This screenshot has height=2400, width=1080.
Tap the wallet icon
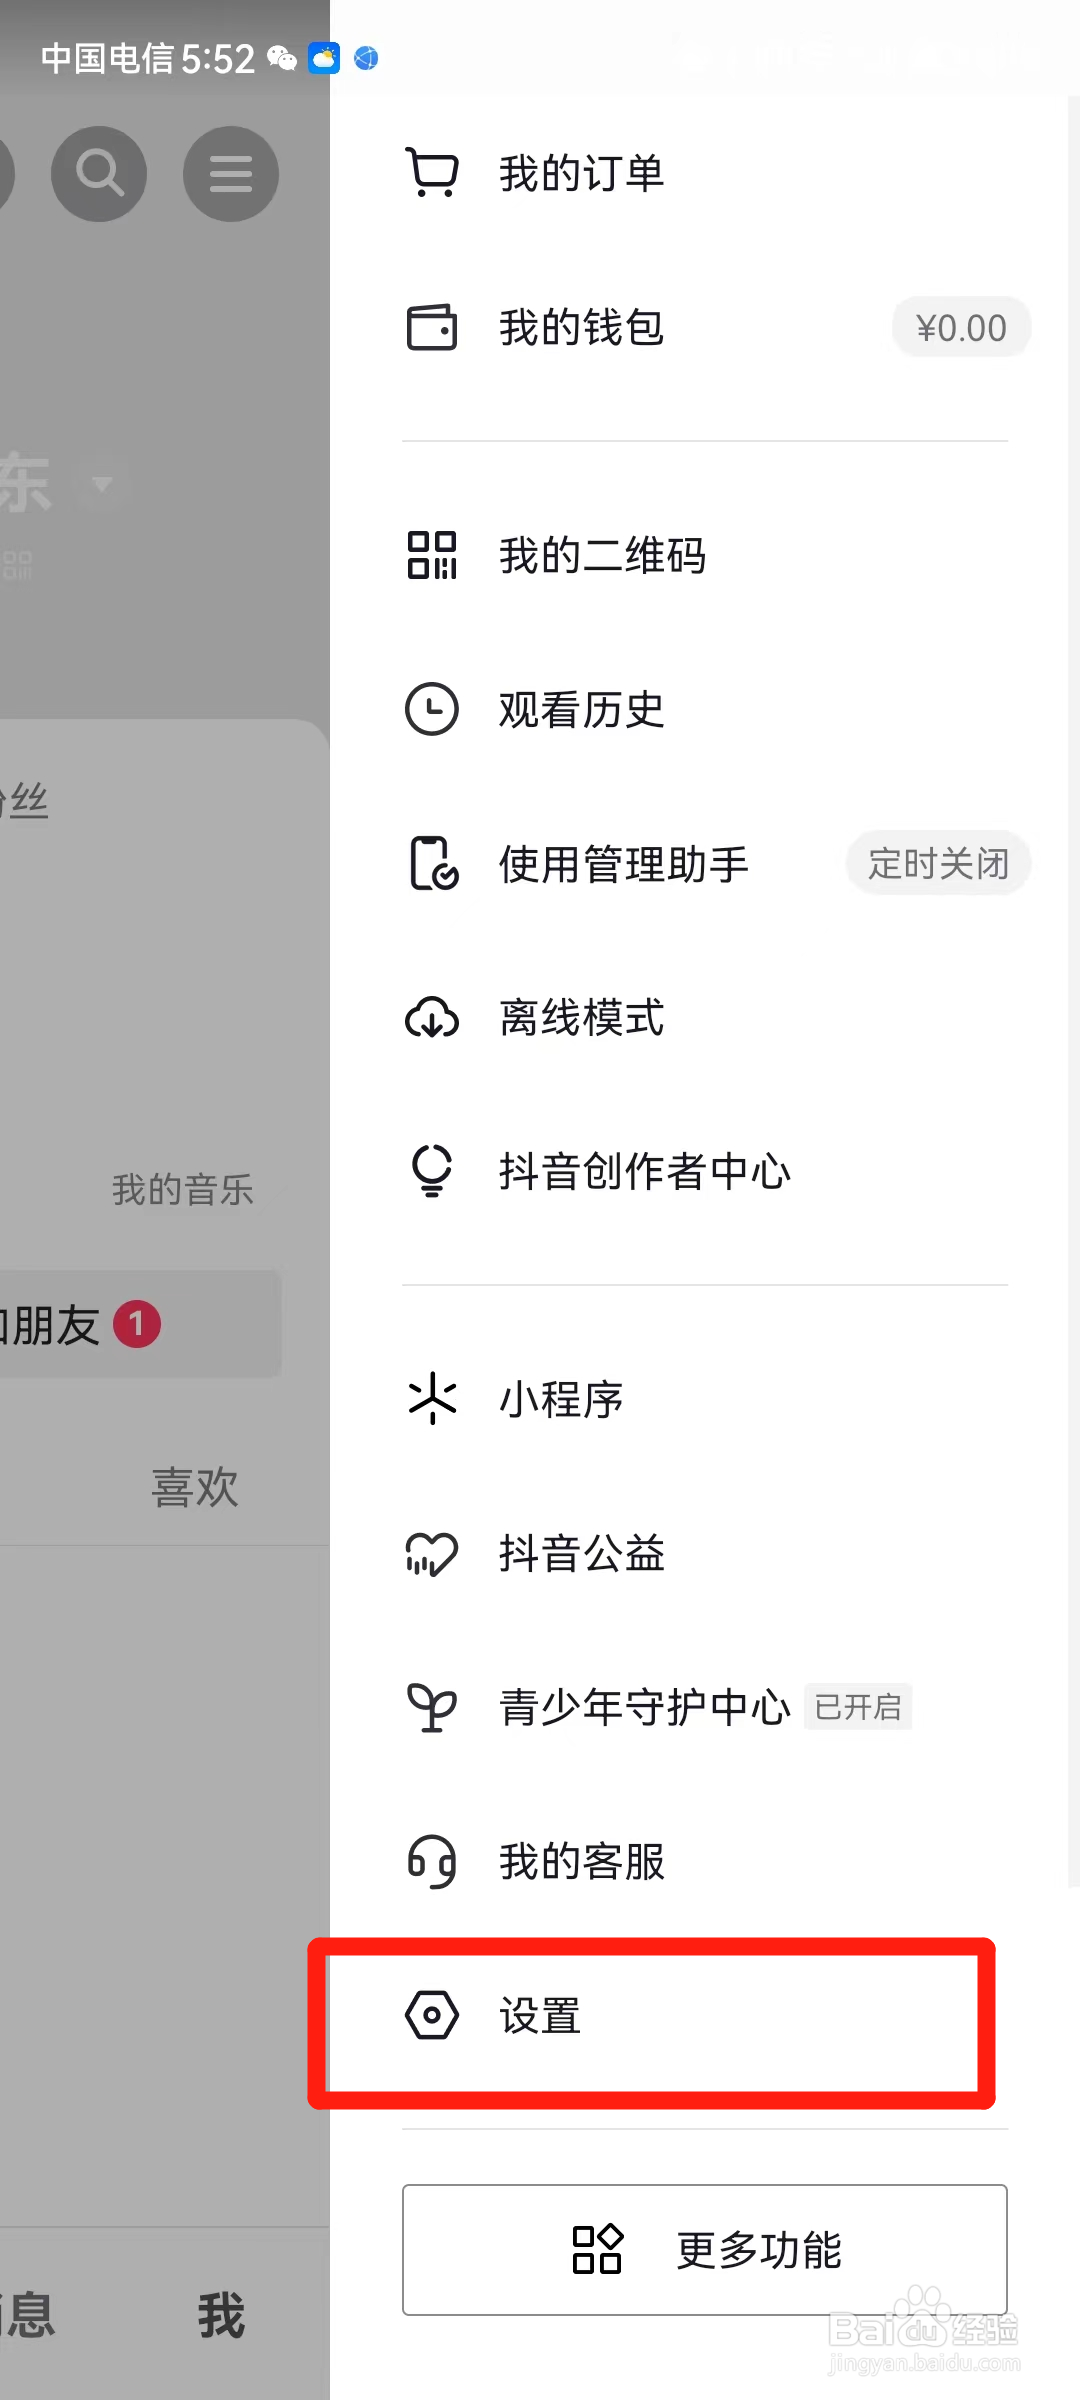pos(432,328)
